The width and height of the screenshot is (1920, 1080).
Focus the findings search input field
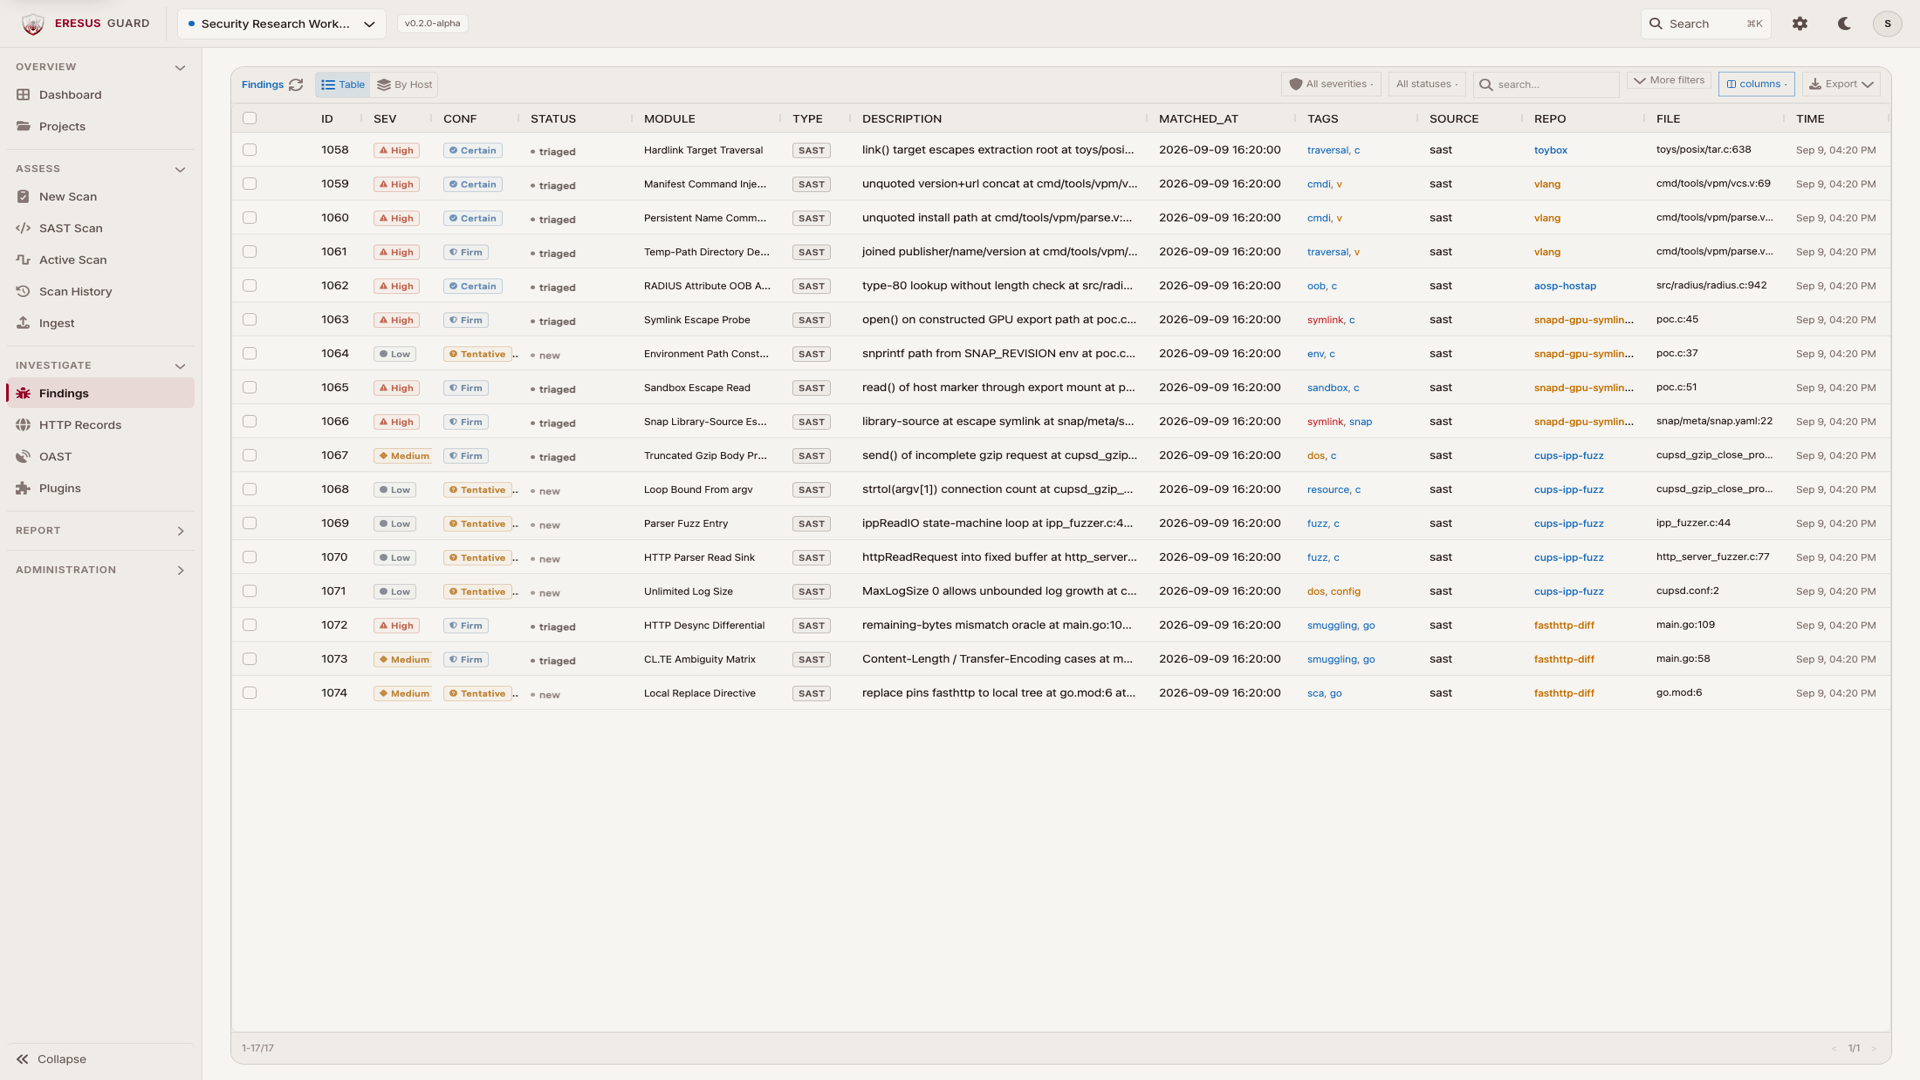(x=1546, y=84)
